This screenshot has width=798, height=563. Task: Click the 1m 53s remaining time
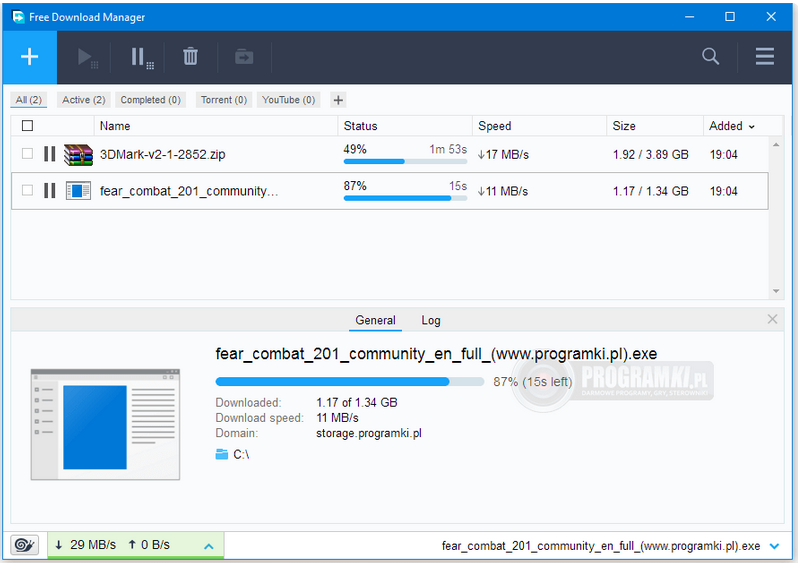(448, 149)
